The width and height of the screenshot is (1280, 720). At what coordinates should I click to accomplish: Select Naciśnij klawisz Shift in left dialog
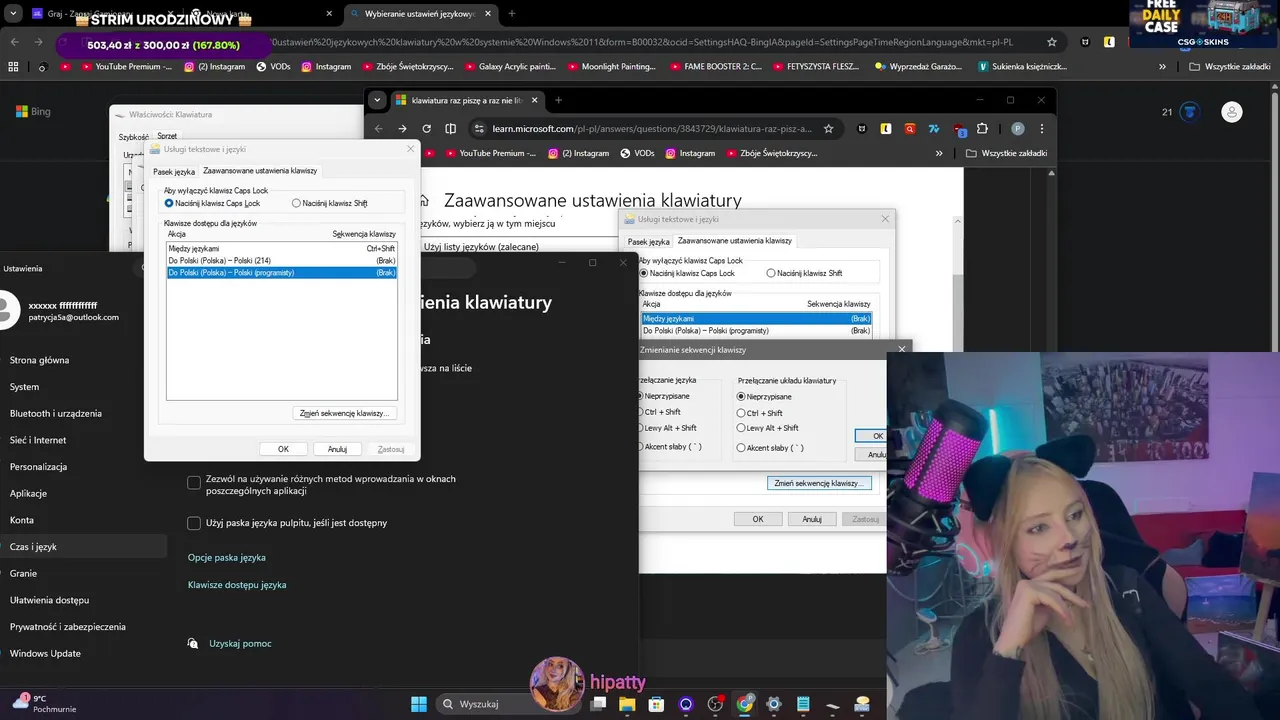(x=330, y=203)
